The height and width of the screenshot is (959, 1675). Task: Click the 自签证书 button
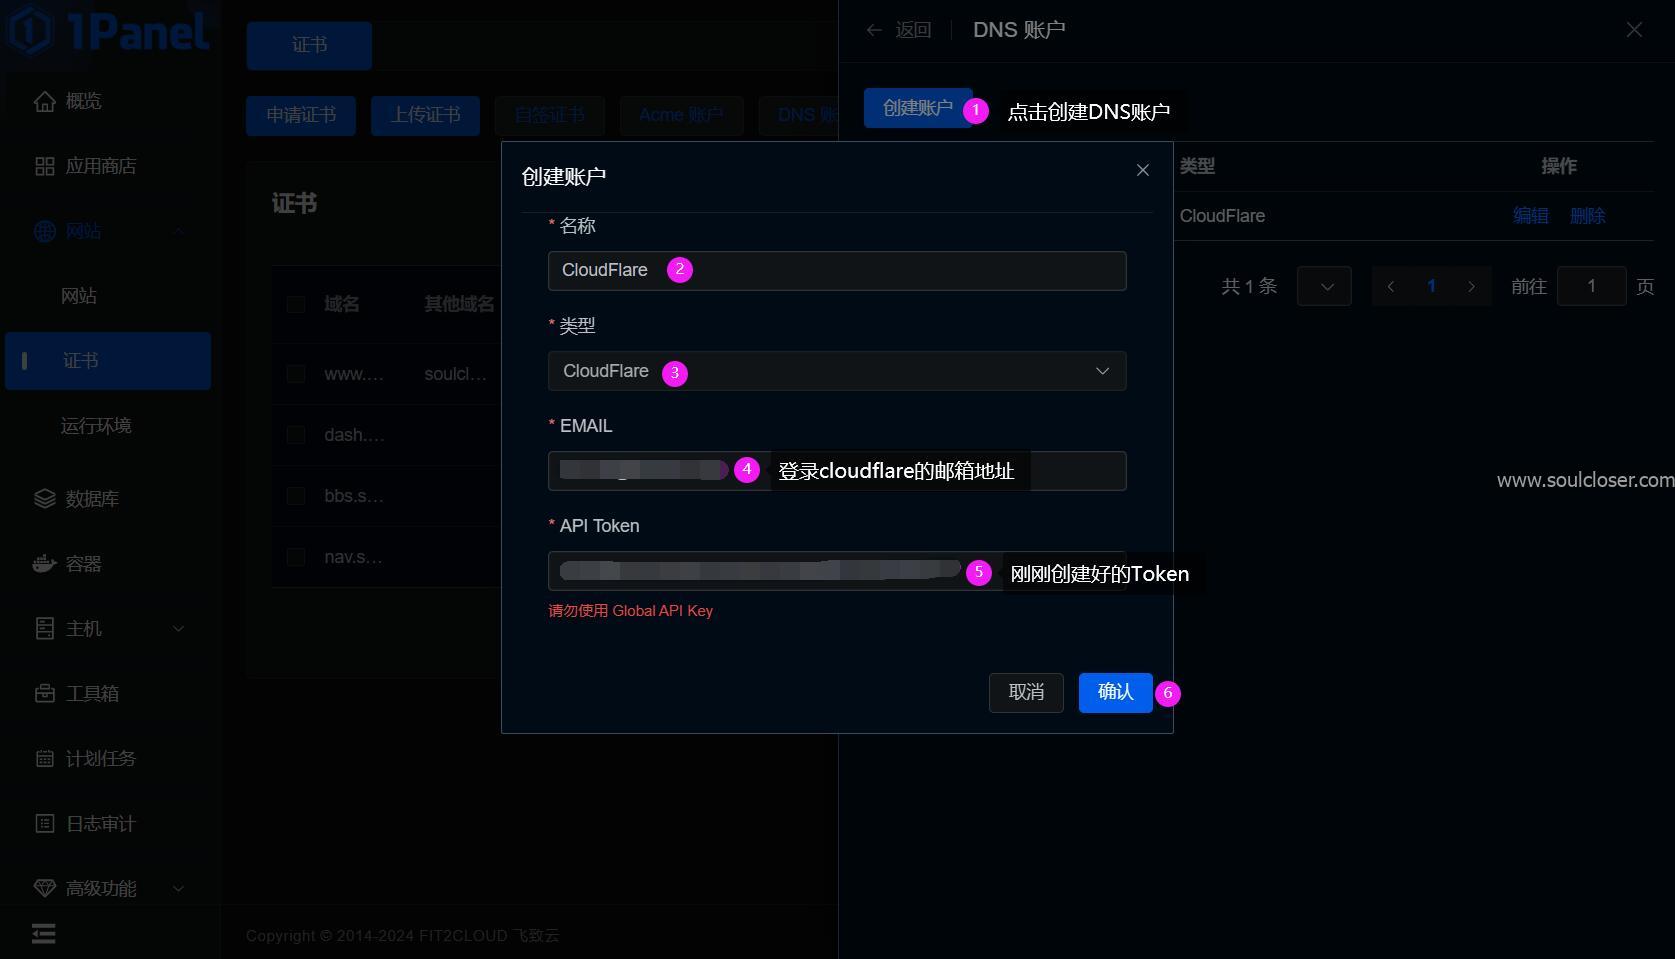549,116
